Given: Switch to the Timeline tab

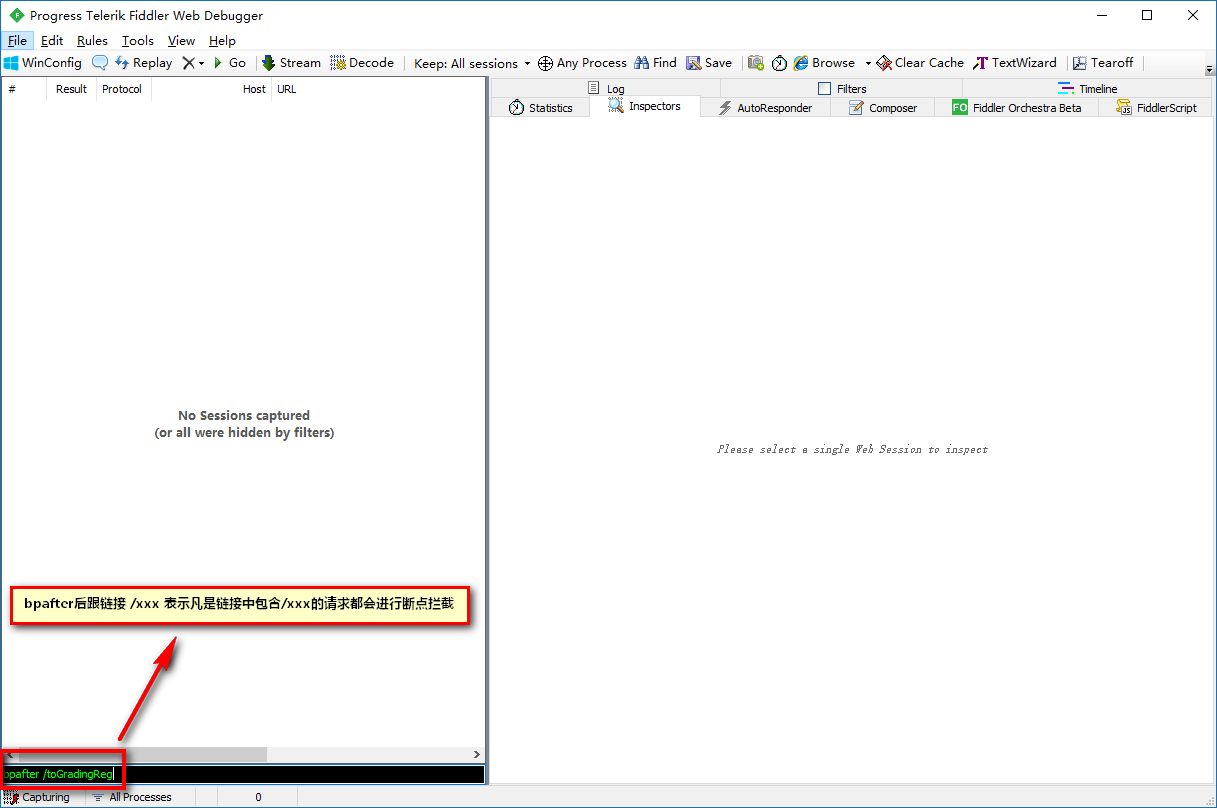Looking at the screenshot, I should (x=1088, y=89).
